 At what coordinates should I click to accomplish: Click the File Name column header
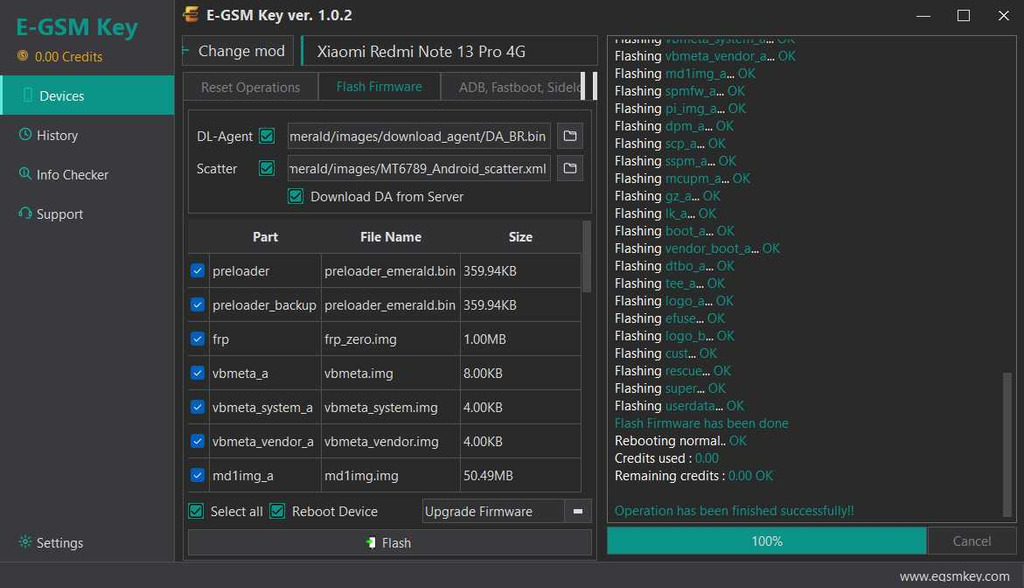(391, 237)
